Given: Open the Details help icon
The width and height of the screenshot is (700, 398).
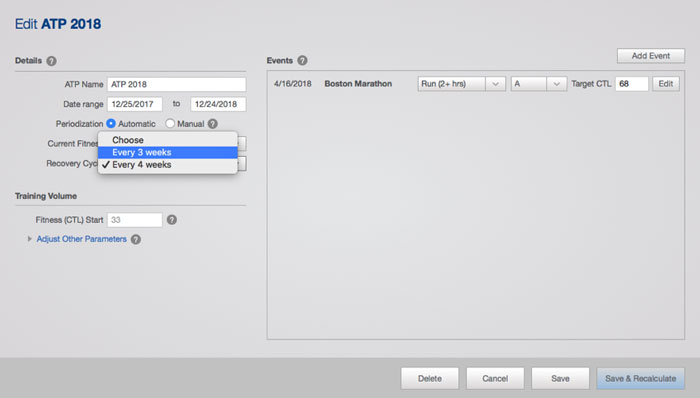Looking at the screenshot, I should (52, 61).
